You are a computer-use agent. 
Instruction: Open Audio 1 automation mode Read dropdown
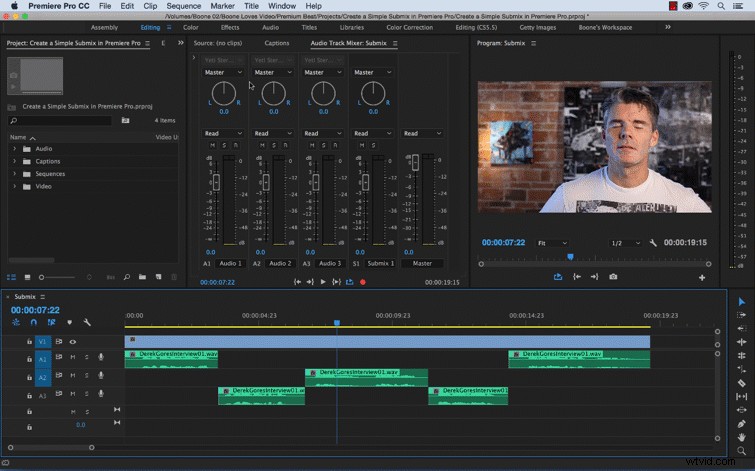point(223,133)
